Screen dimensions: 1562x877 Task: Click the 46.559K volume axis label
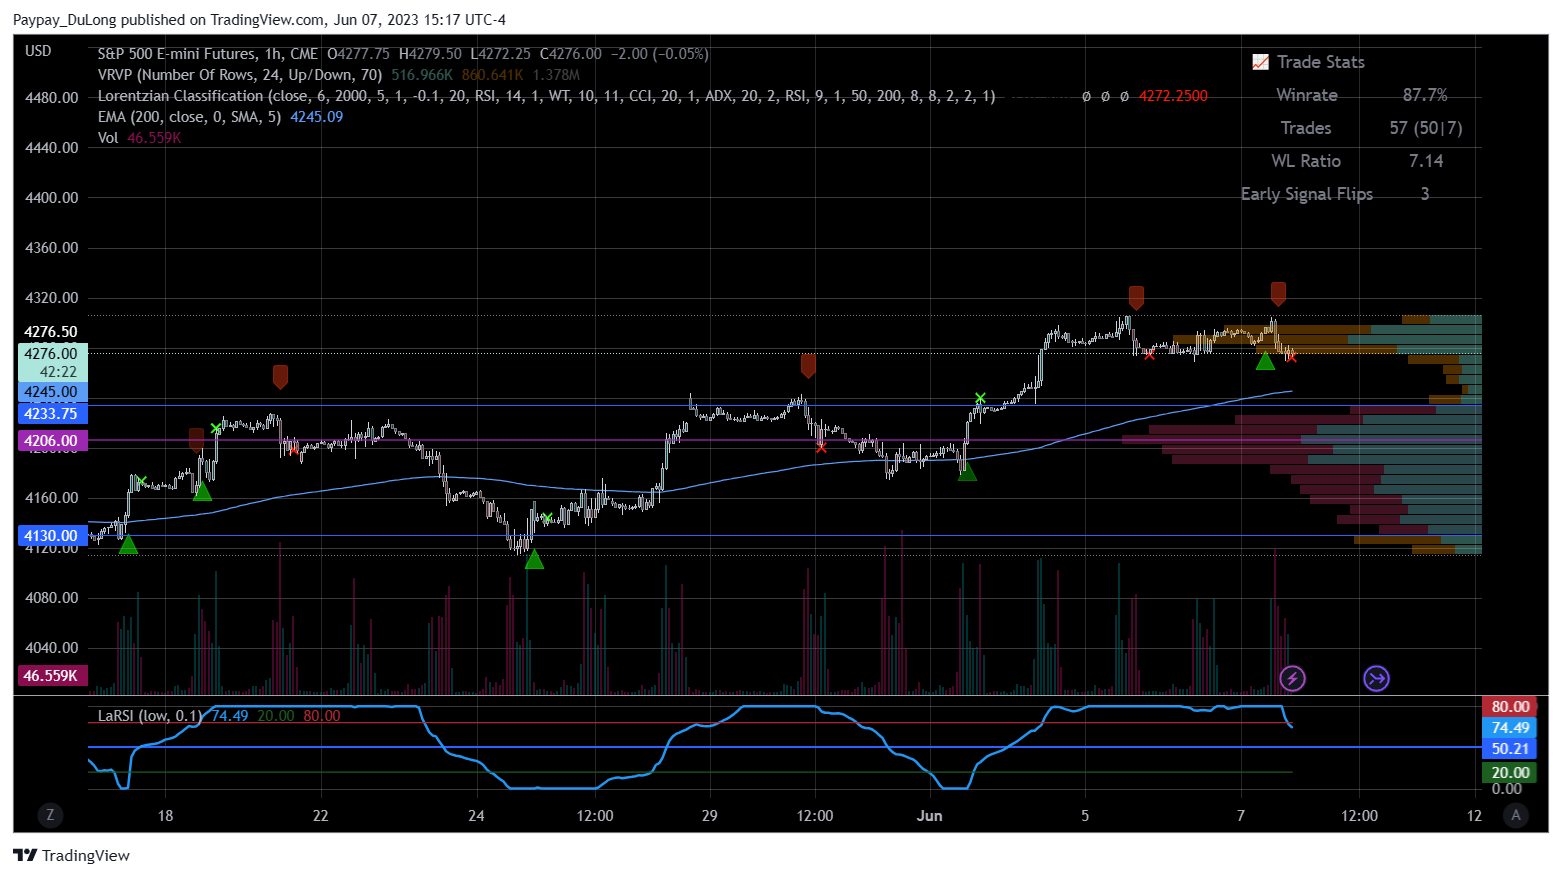(x=51, y=676)
